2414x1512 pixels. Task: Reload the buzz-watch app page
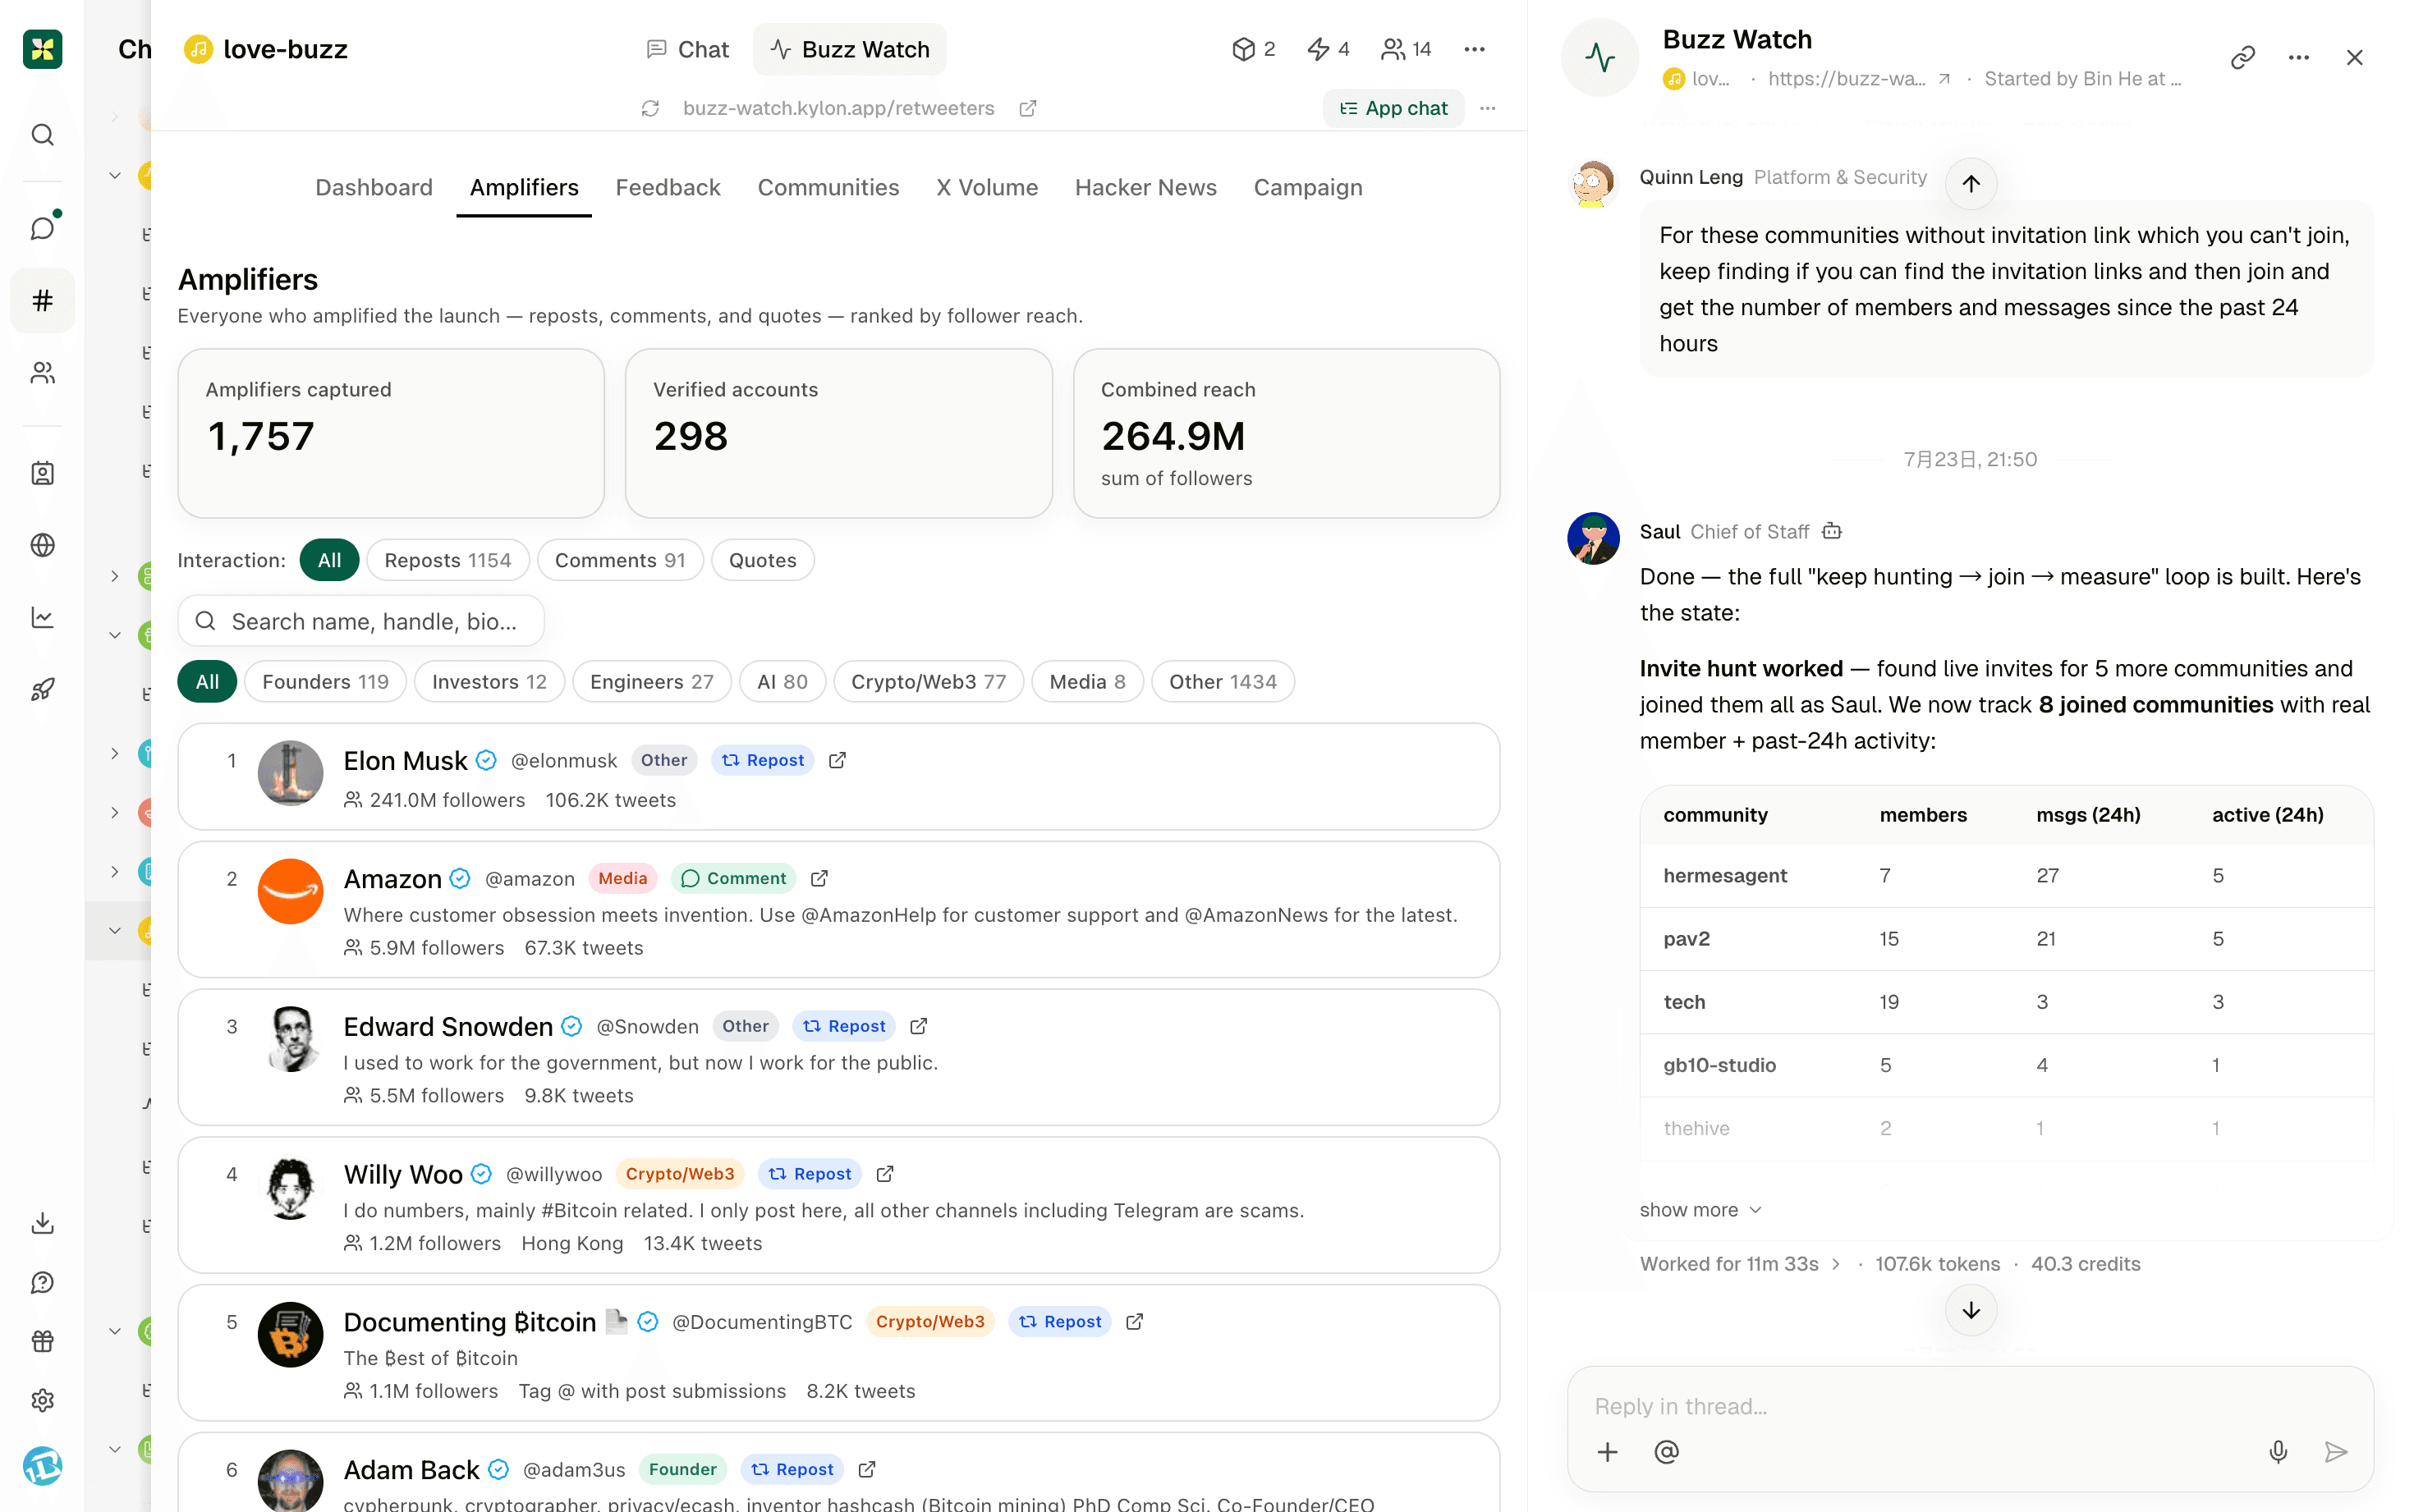click(x=650, y=108)
